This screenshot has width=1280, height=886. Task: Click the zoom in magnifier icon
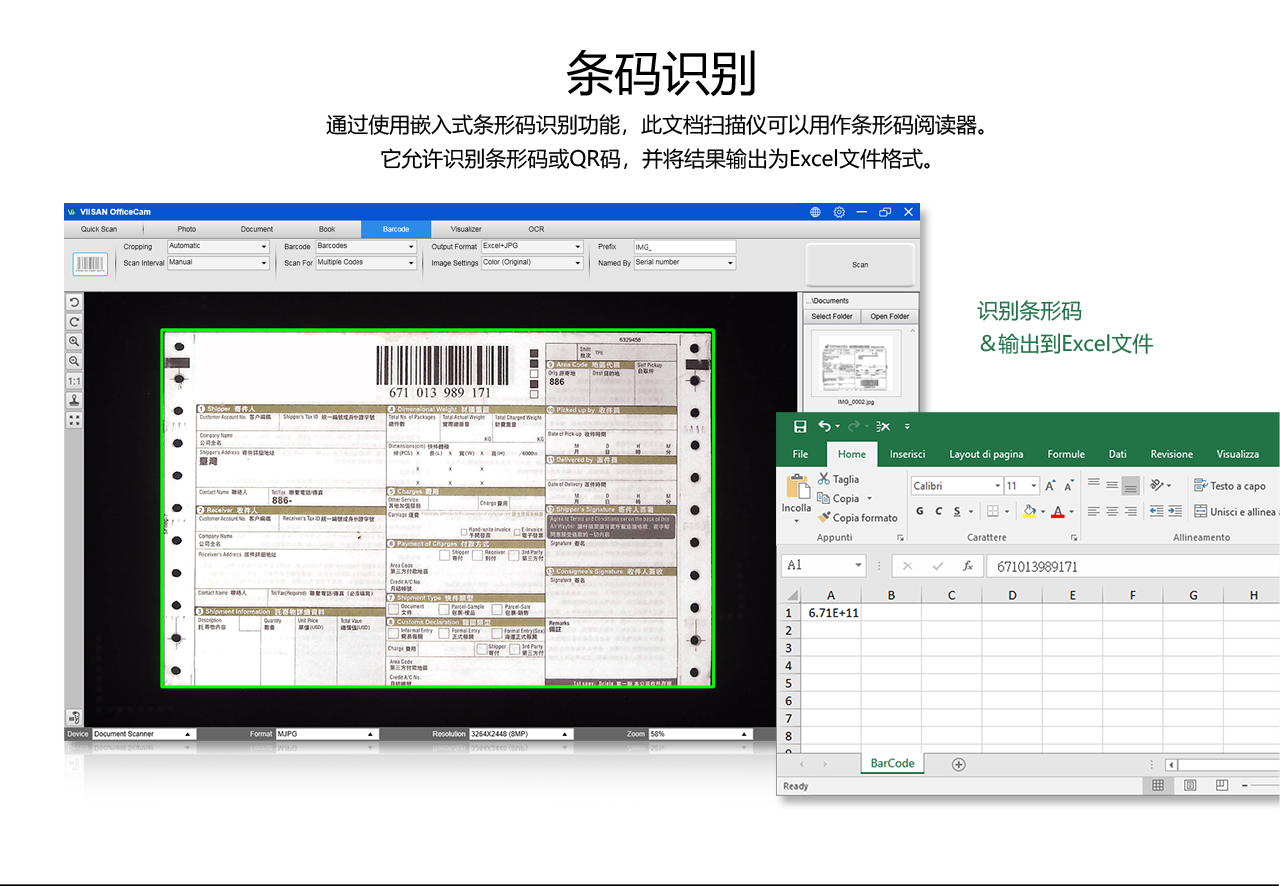click(74, 341)
